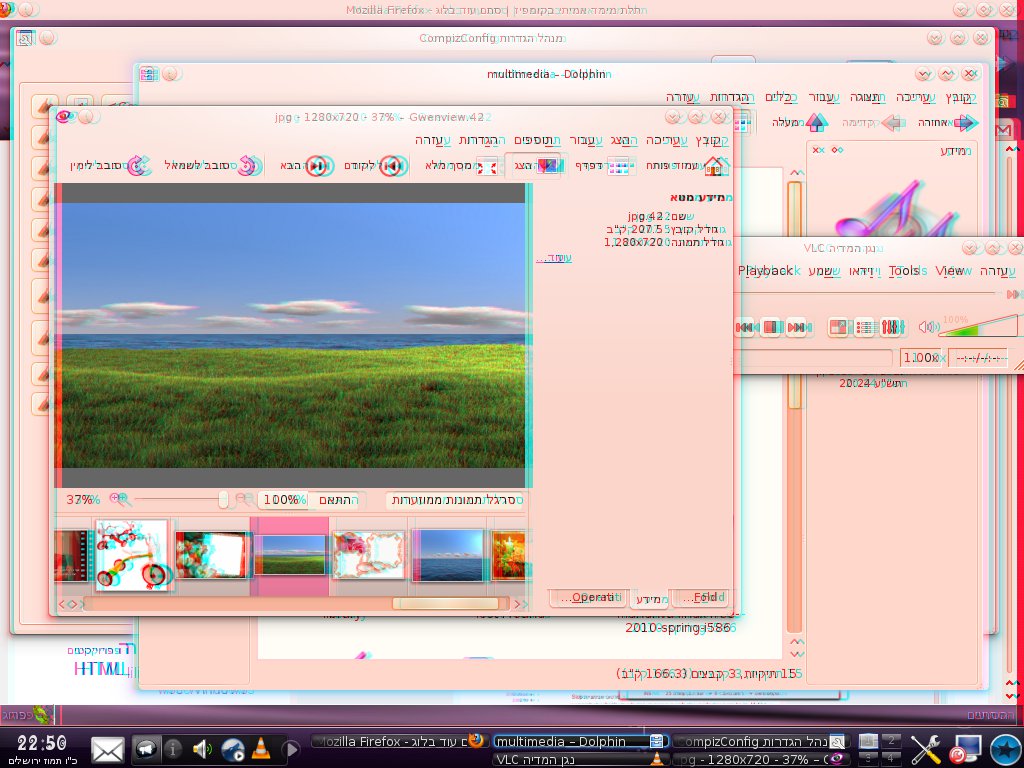Open Dolphin File menu (קובץ)
The width and height of the screenshot is (1024, 768).
pos(960,97)
